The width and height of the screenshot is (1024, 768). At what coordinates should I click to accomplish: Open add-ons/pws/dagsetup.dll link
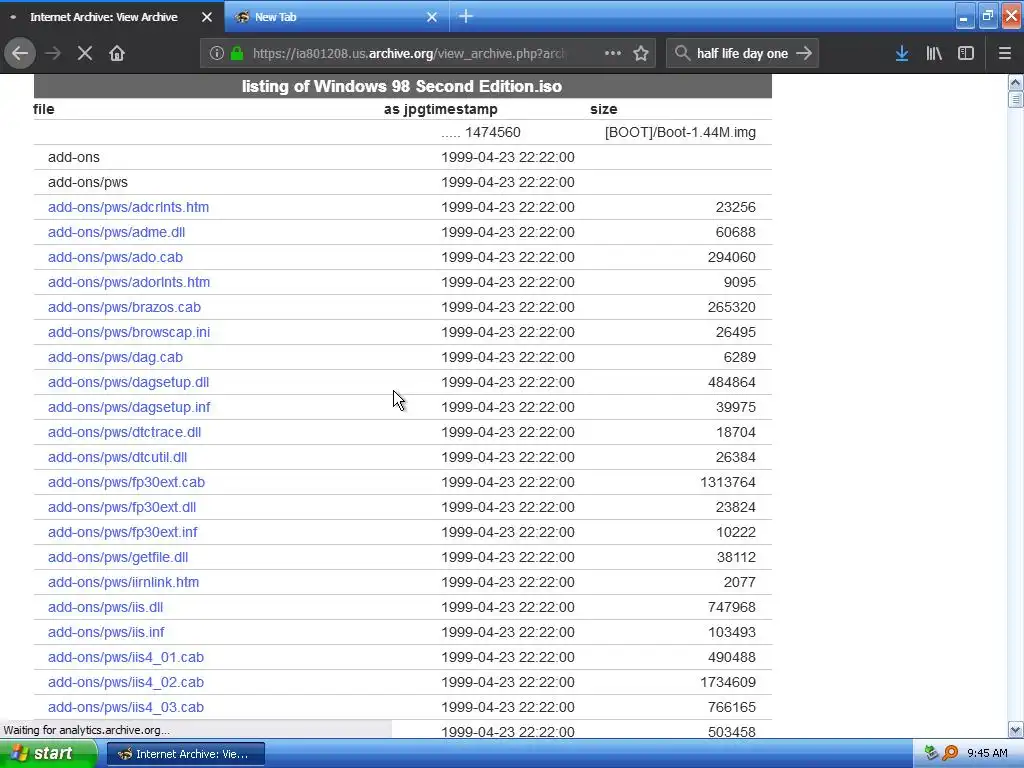[x=128, y=382]
